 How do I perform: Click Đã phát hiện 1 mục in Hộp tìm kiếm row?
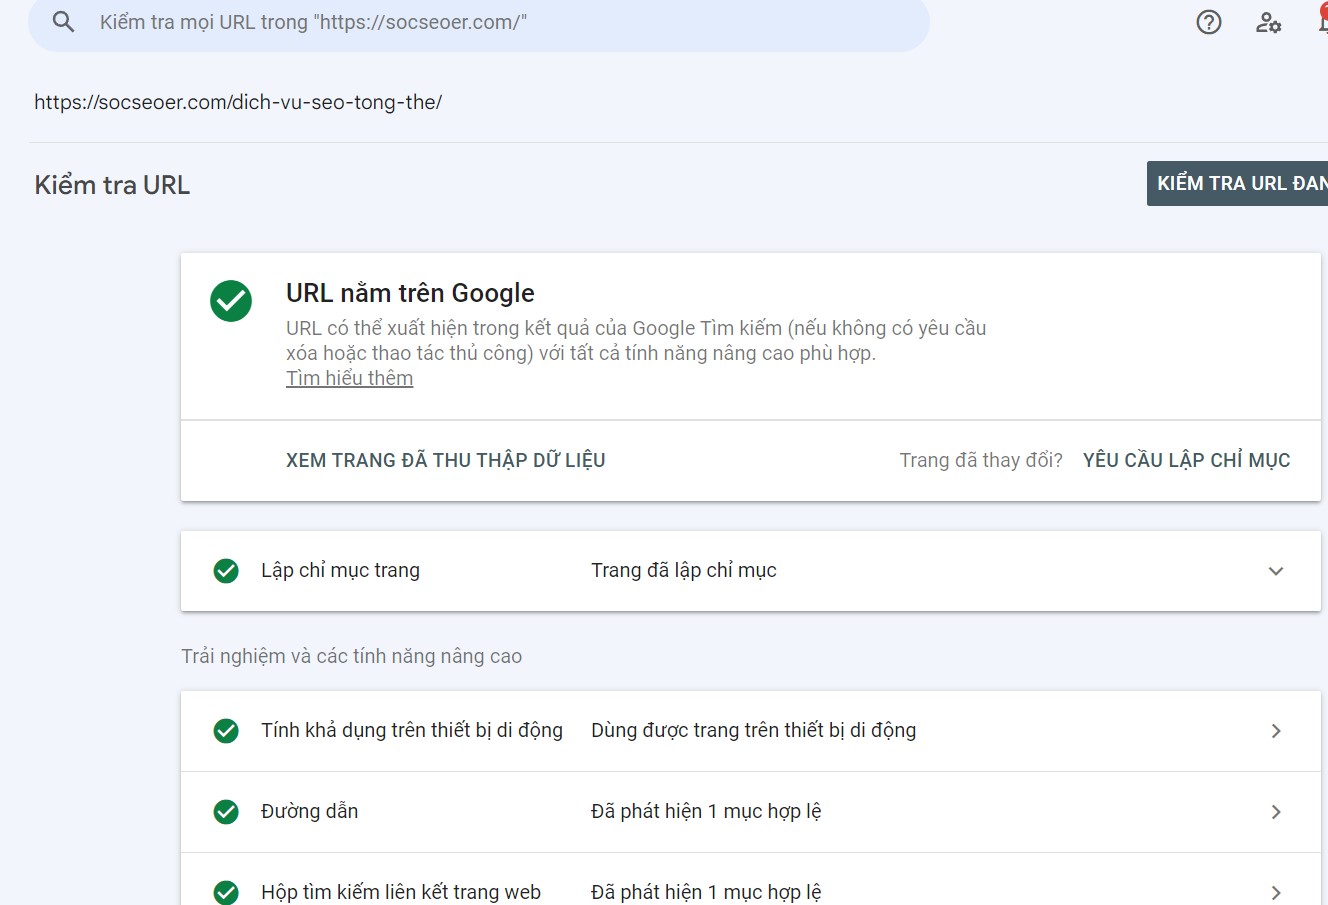(x=706, y=892)
